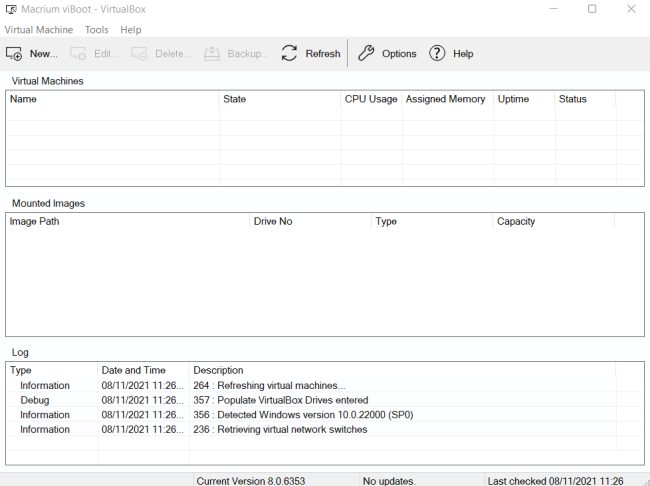The height and width of the screenshot is (486, 650).
Task: Select log entry 'Detected Windows version 10.0.22000'
Action: 311,415
